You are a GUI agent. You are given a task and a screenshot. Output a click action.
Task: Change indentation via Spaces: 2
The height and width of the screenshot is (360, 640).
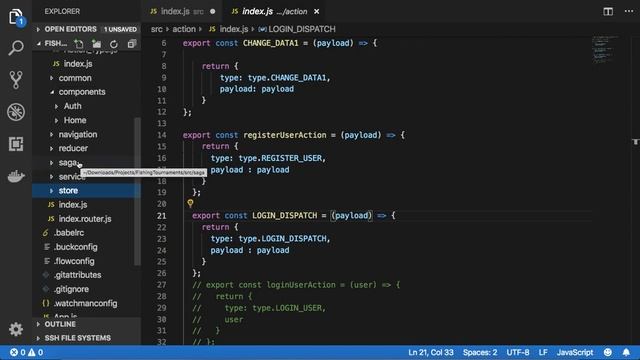pos(480,352)
